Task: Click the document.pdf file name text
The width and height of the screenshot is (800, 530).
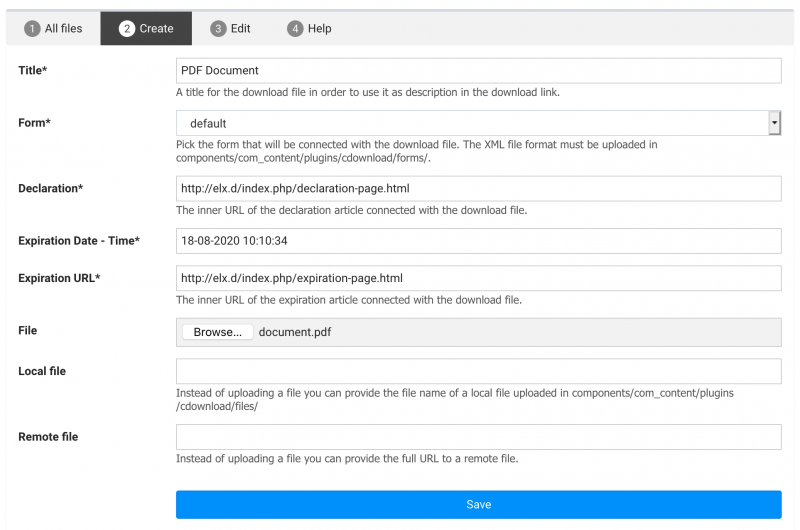Action: 295,332
